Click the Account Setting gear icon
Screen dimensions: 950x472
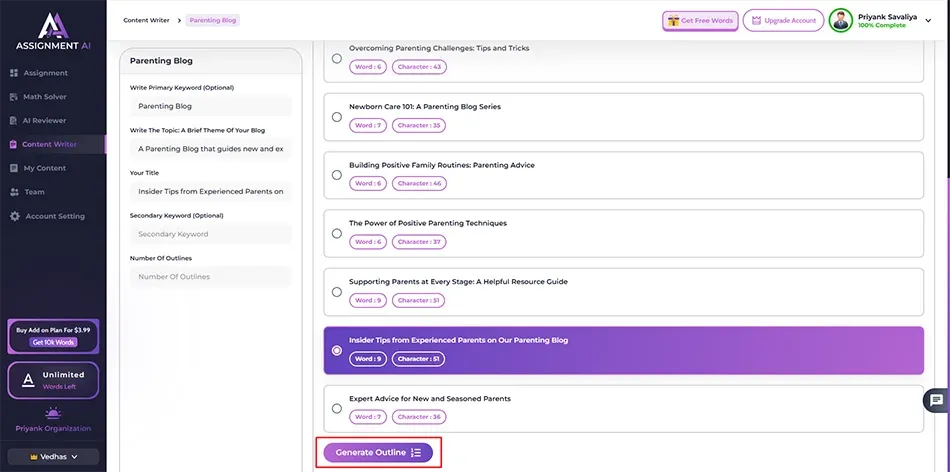coord(14,216)
